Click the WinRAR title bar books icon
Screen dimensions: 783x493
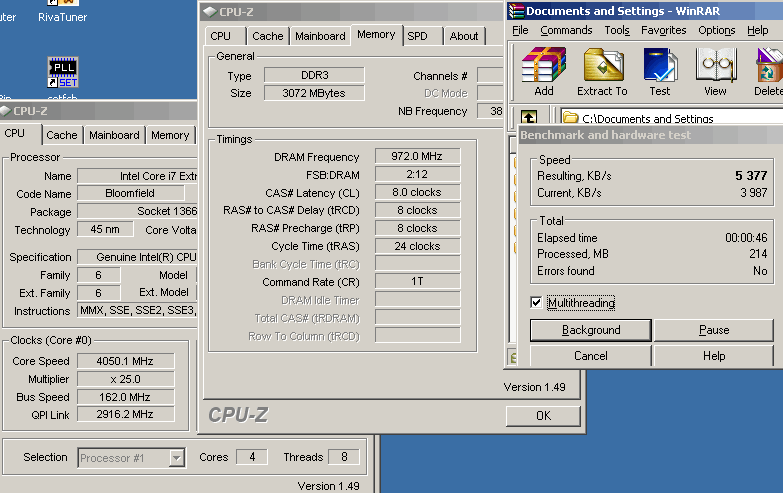click(516, 11)
